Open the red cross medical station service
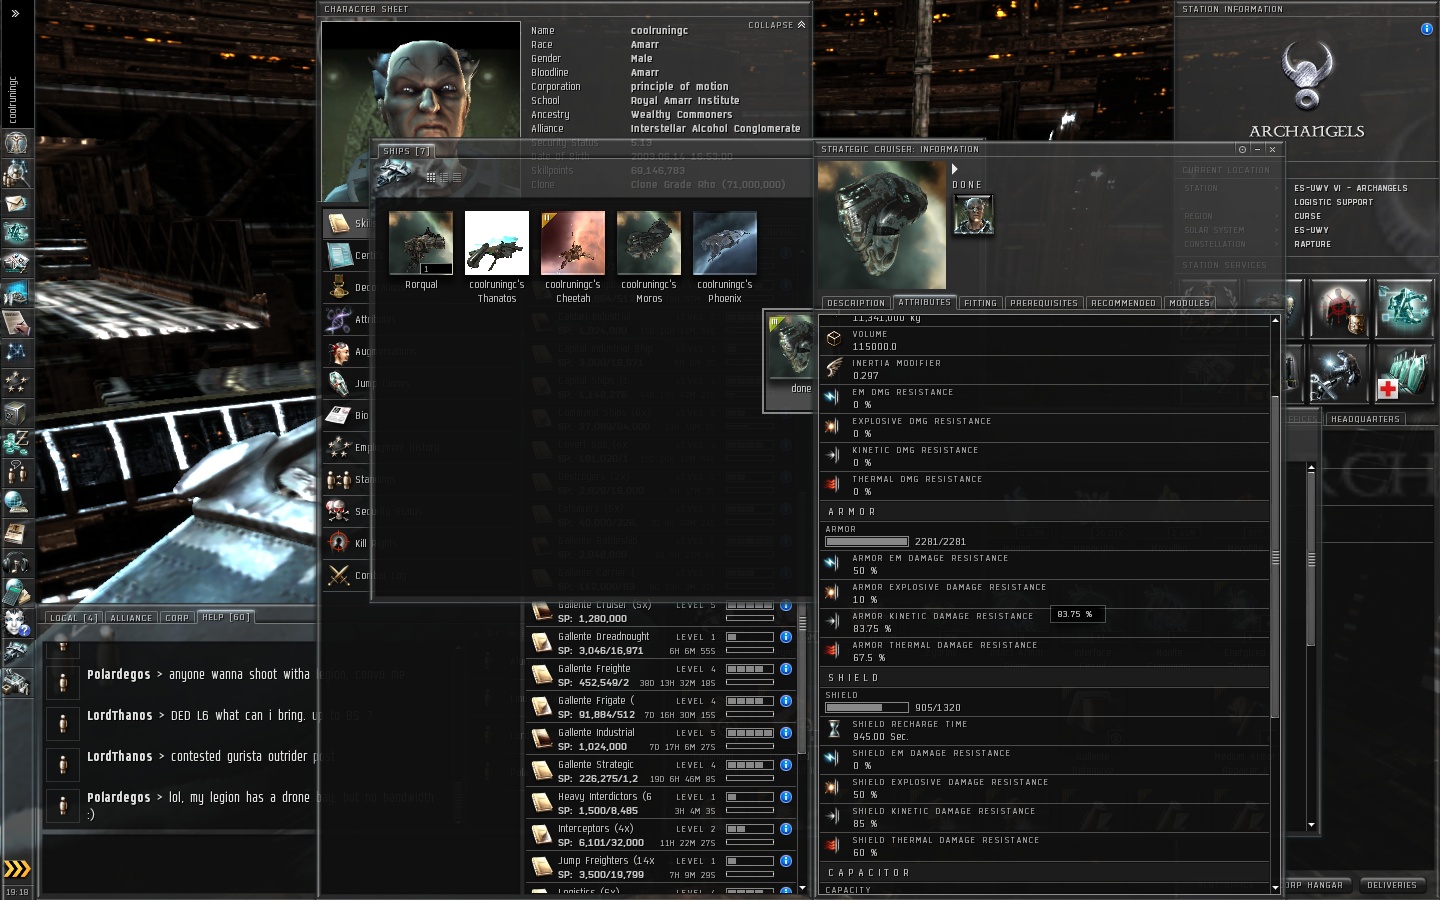This screenshot has width=1440, height=900. tap(1403, 374)
